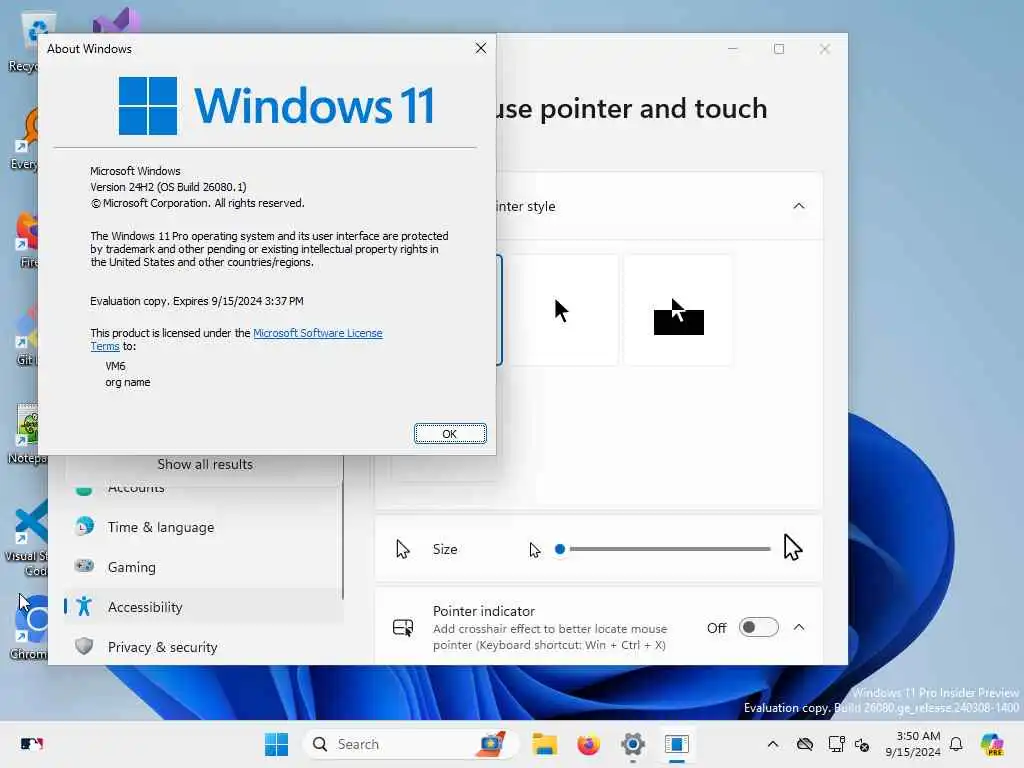The width and height of the screenshot is (1024, 768).
Task: Switch to Settings app on taskbar
Action: [x=633, y=744]
